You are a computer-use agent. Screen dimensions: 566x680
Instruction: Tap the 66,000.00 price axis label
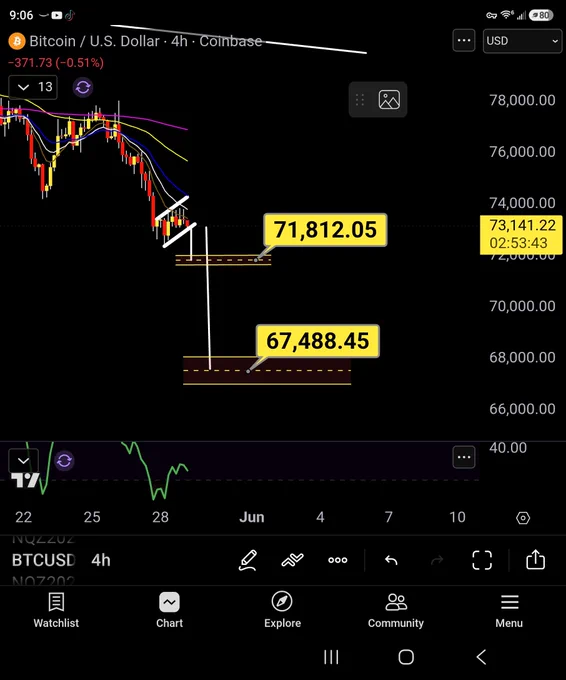tap(522, 409)
